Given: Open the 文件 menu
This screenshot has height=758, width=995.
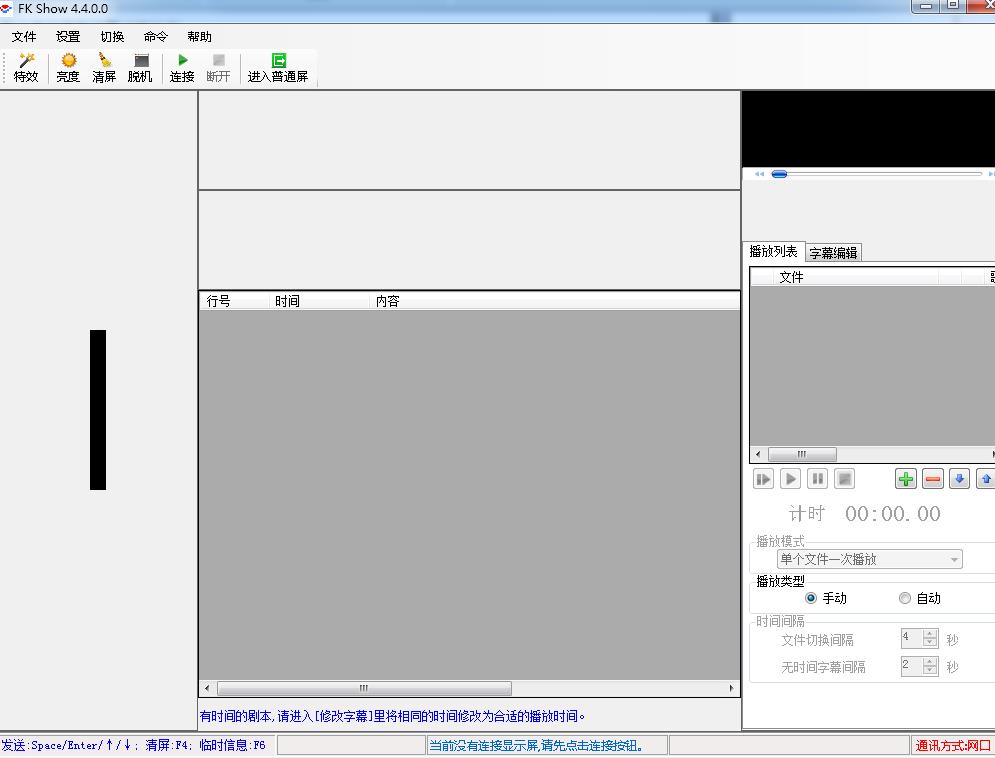Looking at the screenshot, I should (24, 37).
